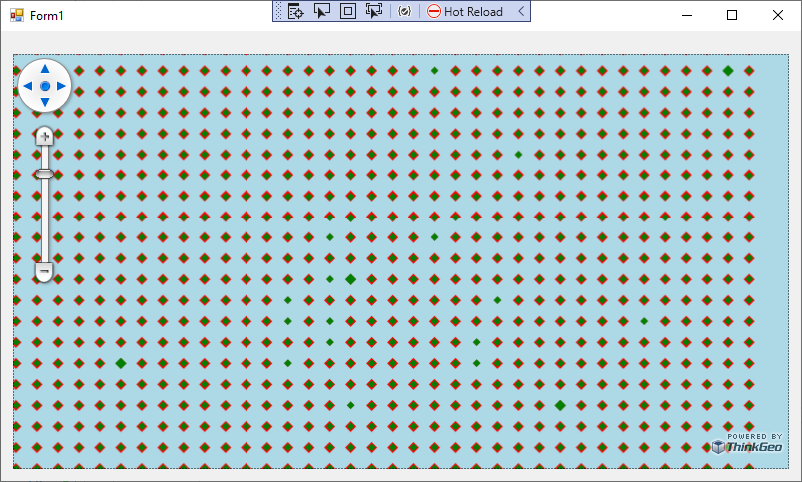This screenshot has height=482, width=802.
Task: Pan map left with west arrow
Action: click(x=28, y=86)
